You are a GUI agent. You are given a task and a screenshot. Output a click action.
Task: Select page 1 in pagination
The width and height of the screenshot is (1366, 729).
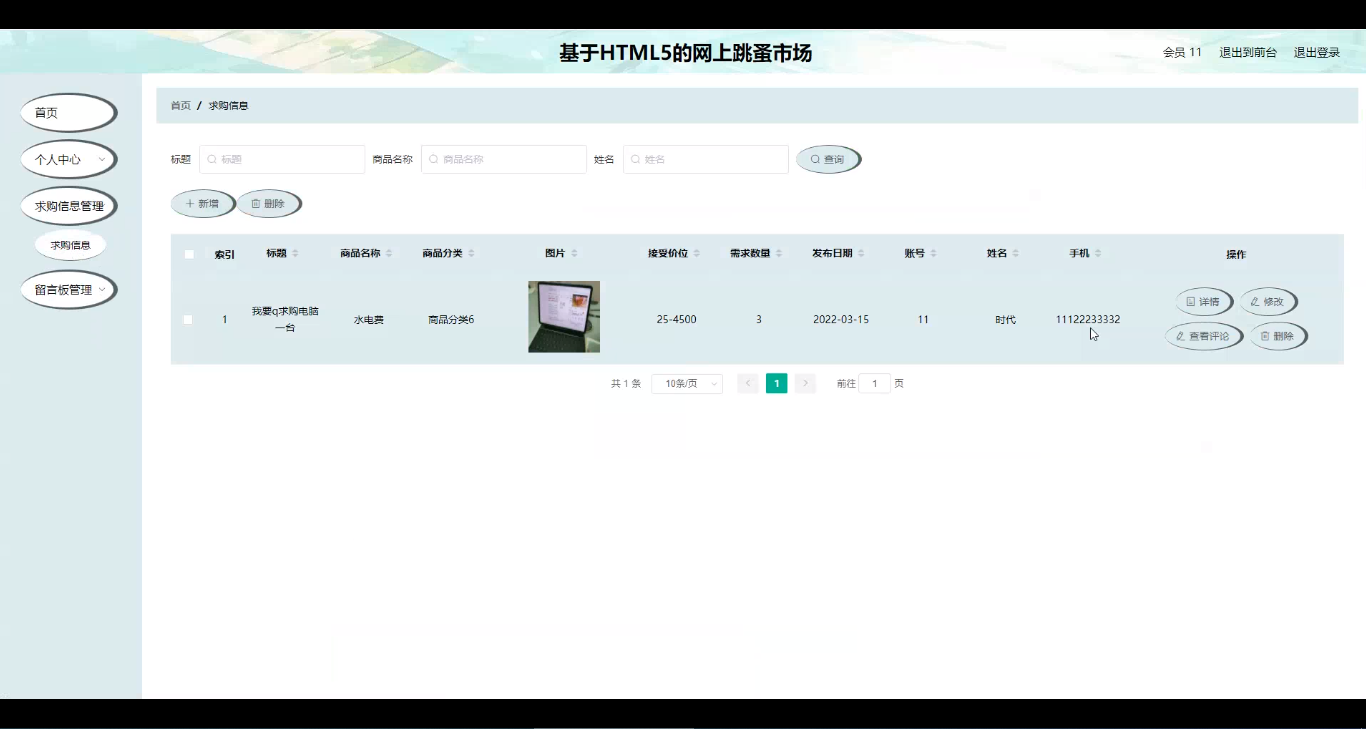click(777, 384)
